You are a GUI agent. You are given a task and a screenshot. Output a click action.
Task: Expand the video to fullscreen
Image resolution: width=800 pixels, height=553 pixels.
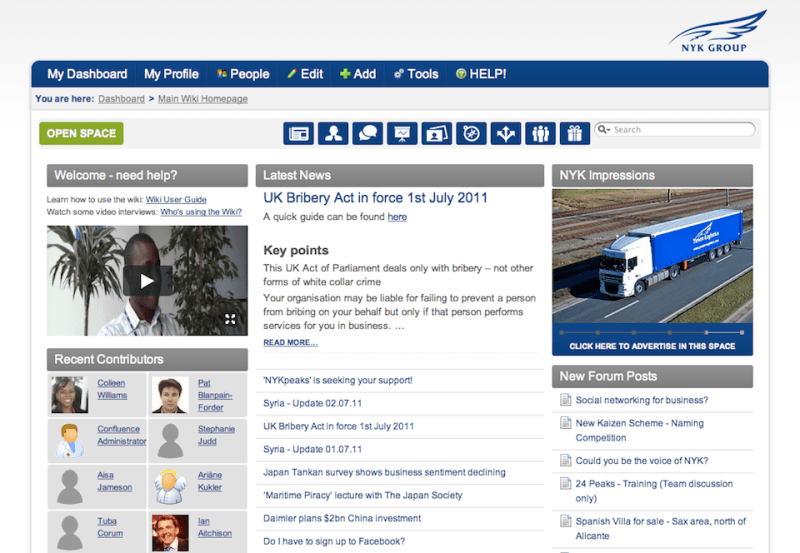coord(230,319)
